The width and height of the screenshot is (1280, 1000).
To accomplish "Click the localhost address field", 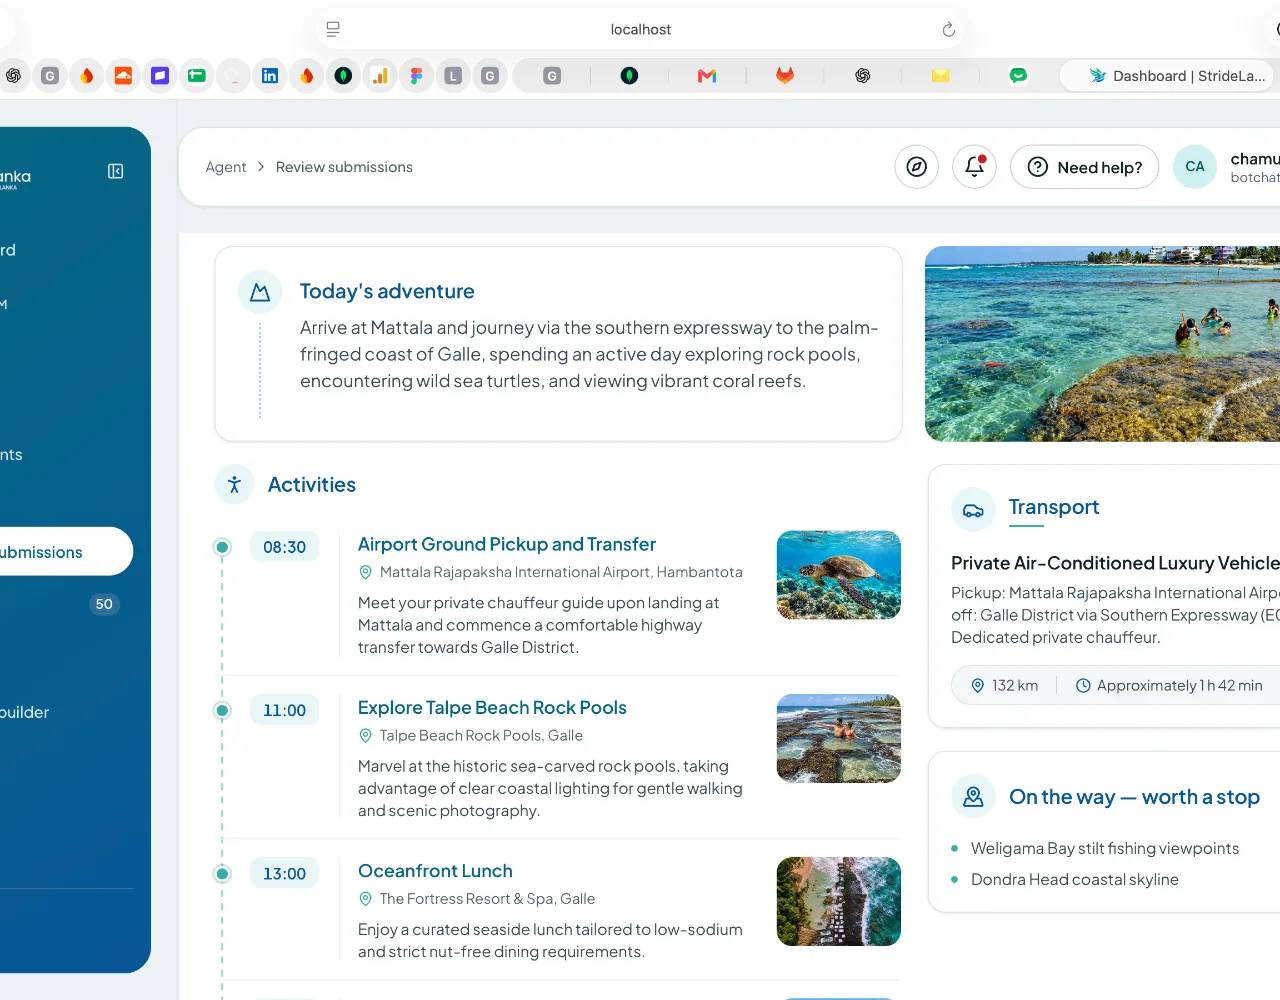I will point(641,30).
